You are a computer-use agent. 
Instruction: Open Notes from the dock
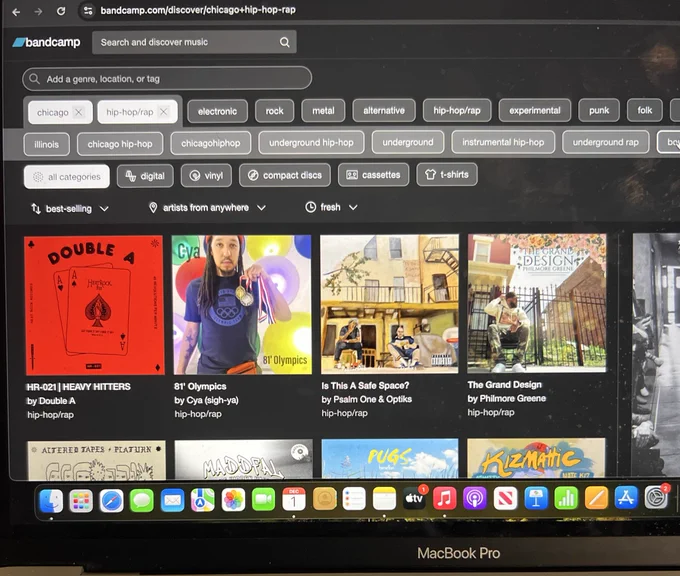pos(384,499)
